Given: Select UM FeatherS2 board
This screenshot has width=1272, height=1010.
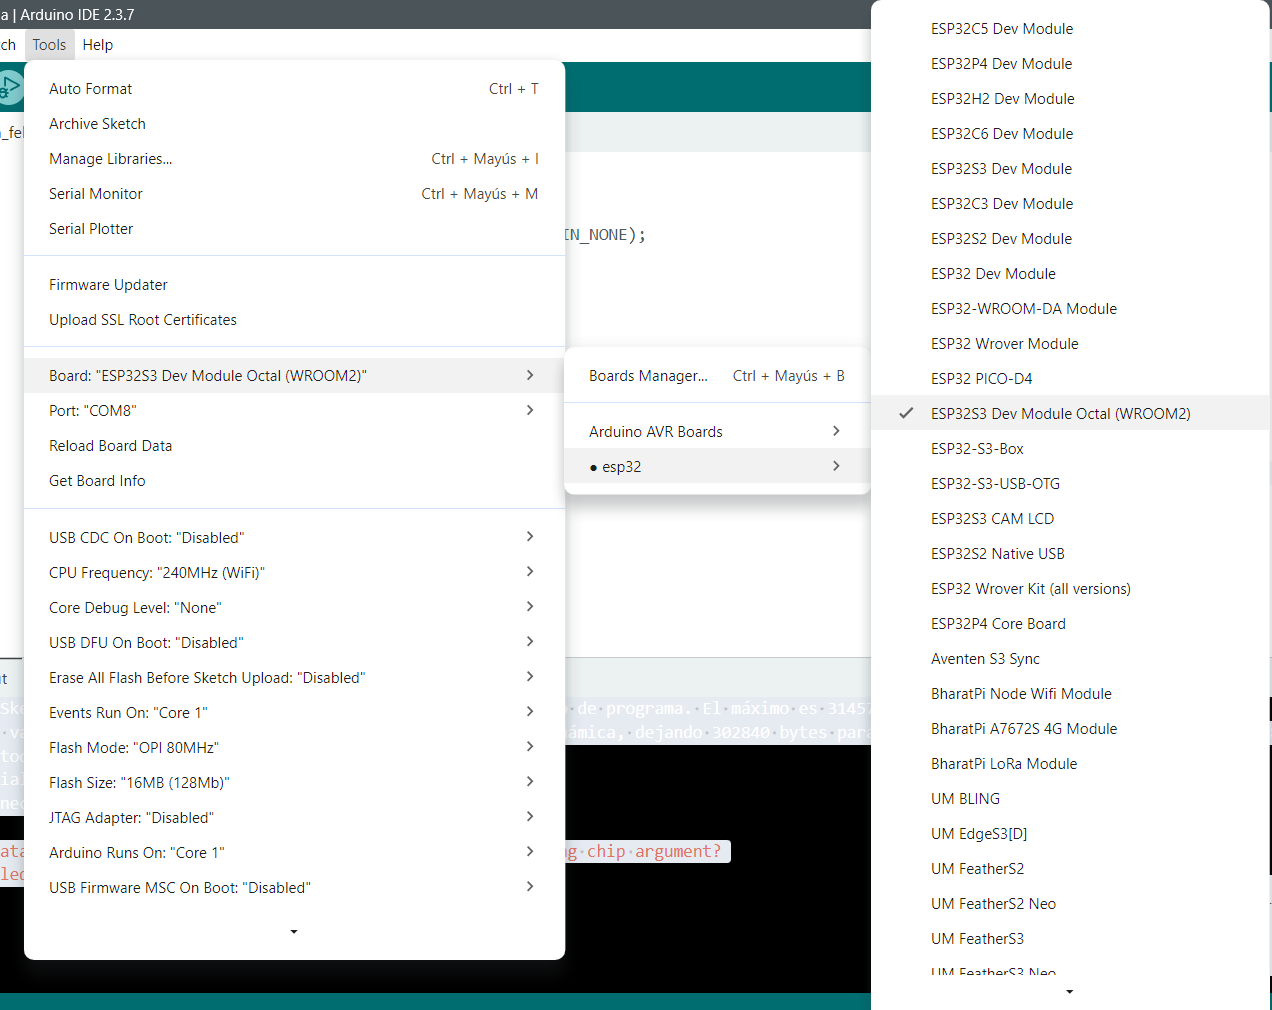Looking at the screenshot, I should [x=1071, y=869].
